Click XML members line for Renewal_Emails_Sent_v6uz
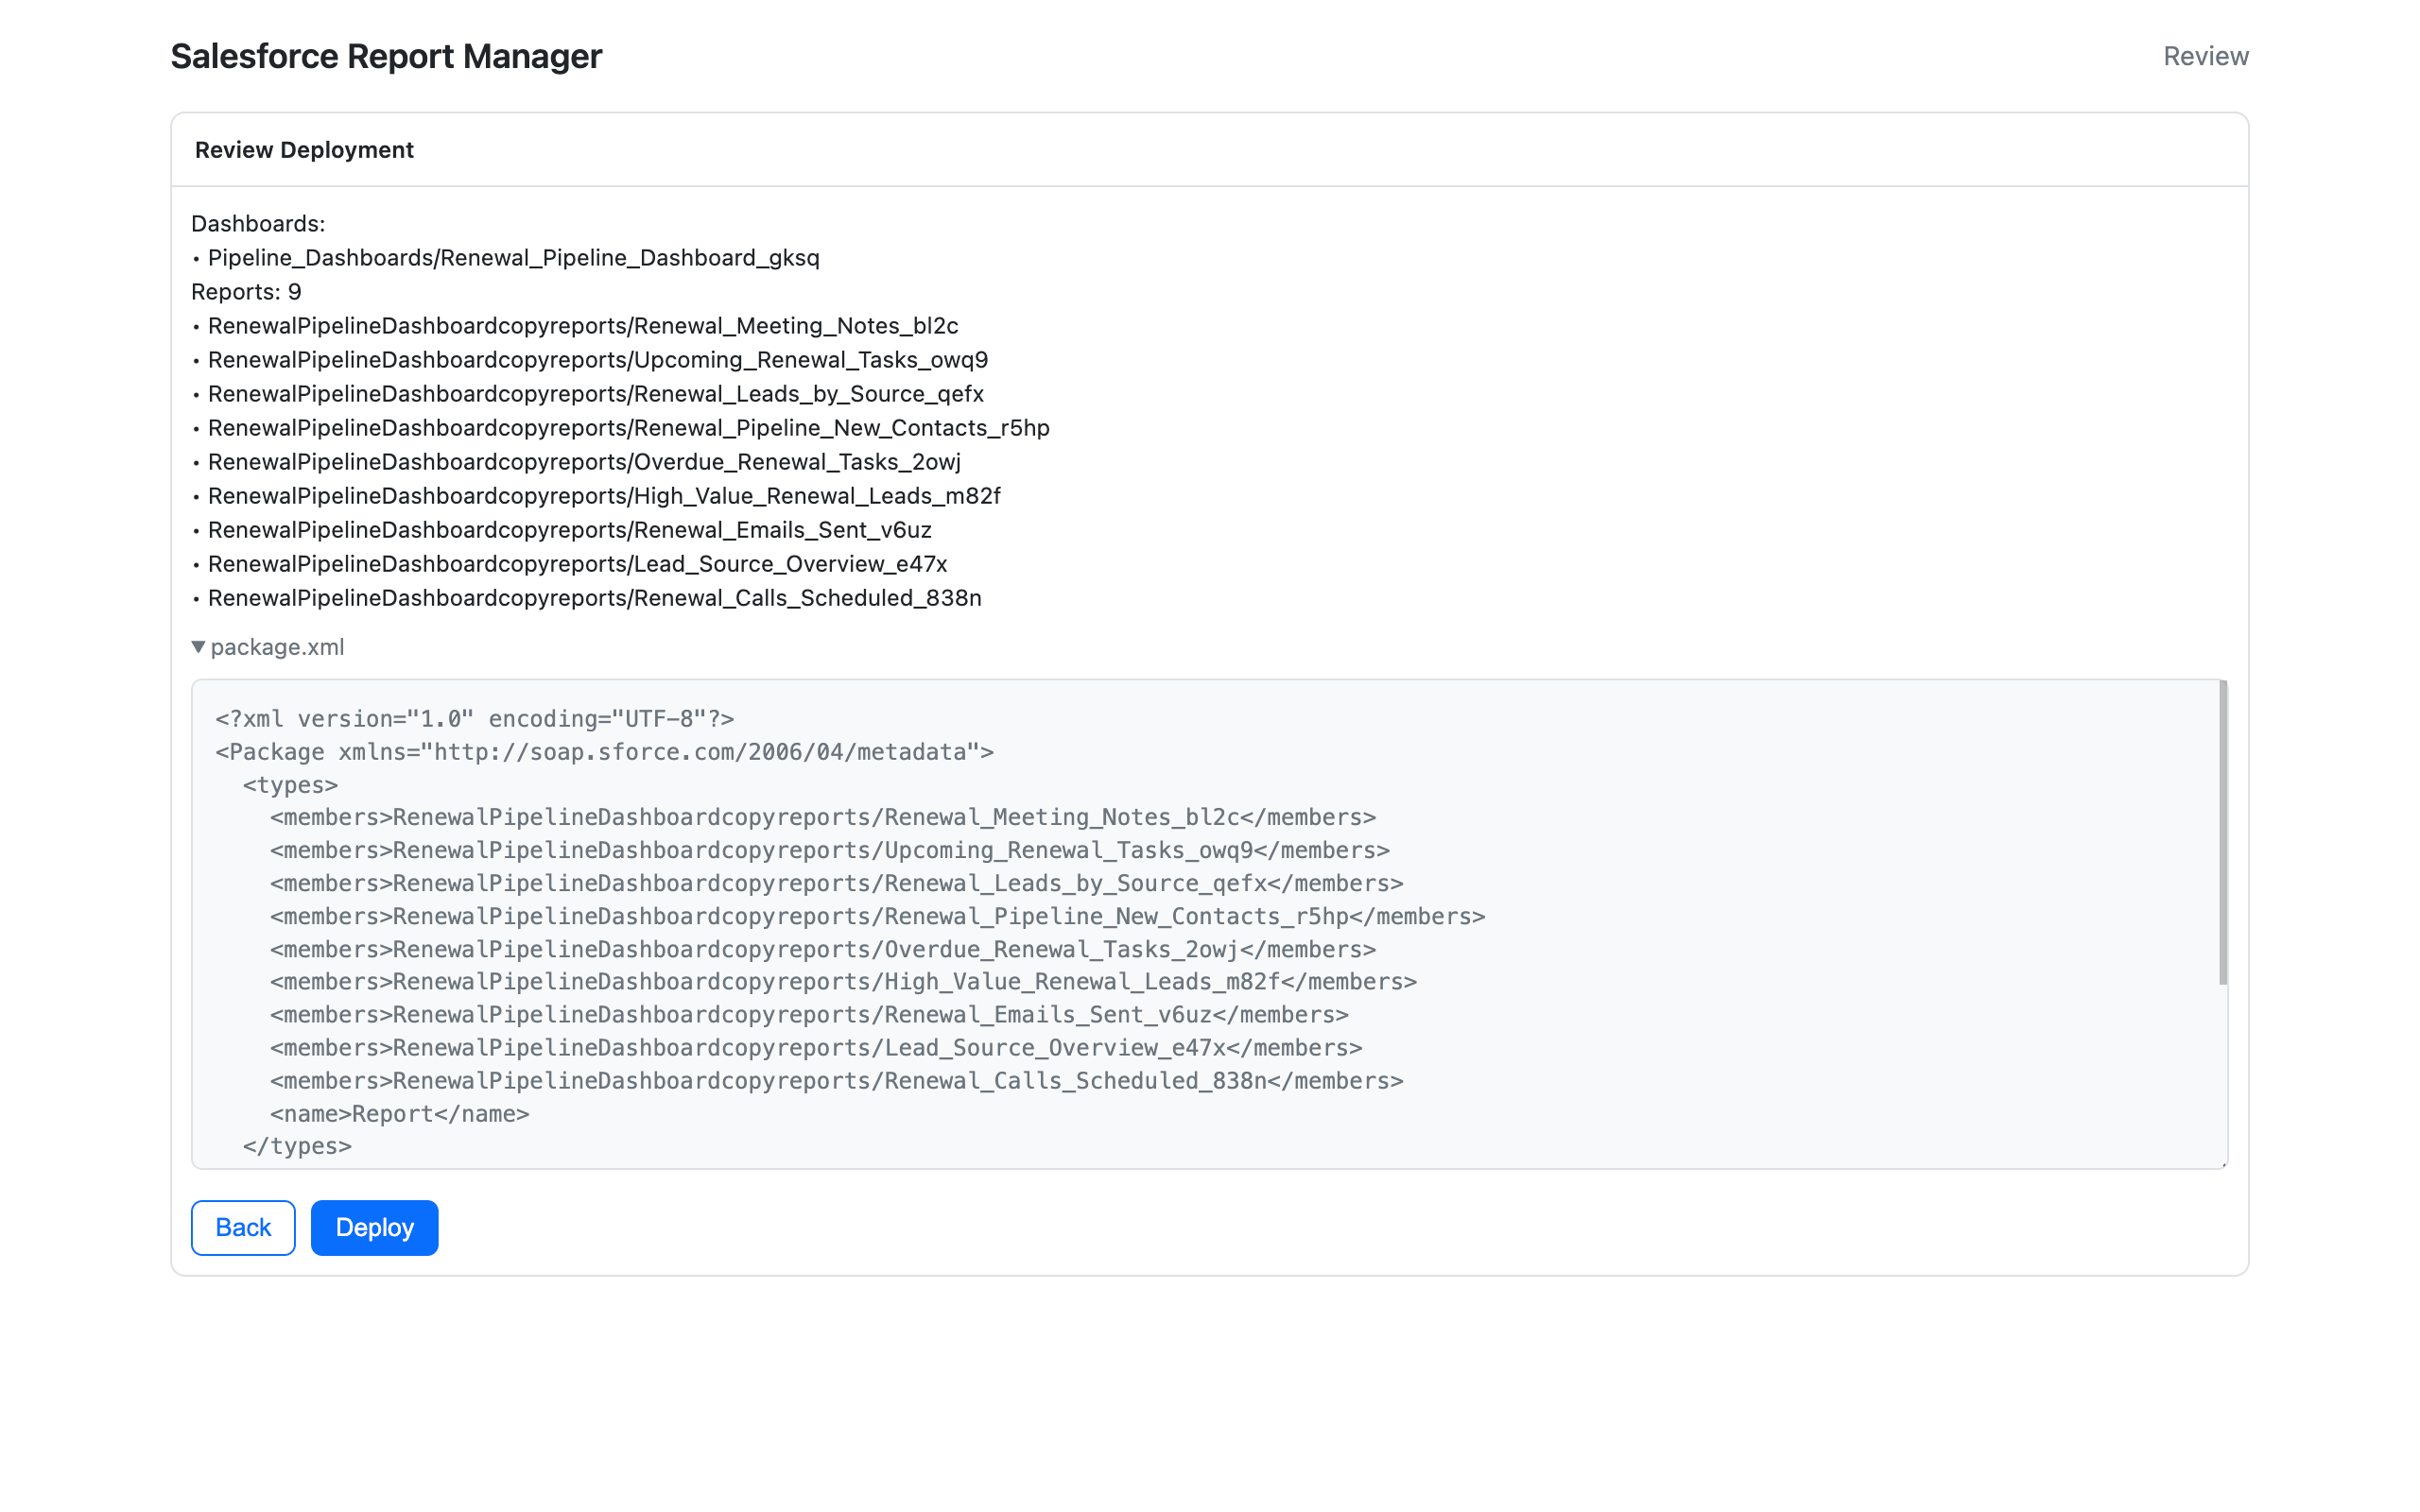The image size is (2420, 1512). tap(810, 1015)
